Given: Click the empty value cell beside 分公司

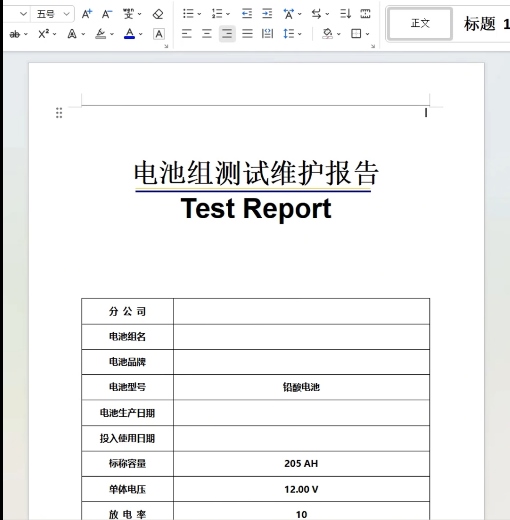Looking at the screenshot, I should pyautogui.click(x=301, y=311).
